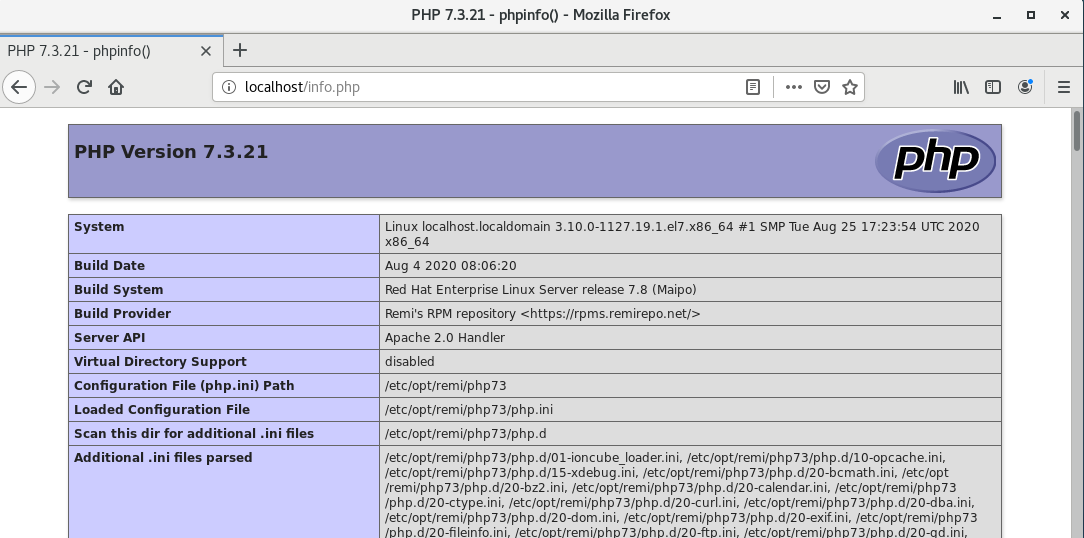The image size is (1084, 538).
Task: Click Configuration File (php.ini) Path label
Action: coord(184,386)
